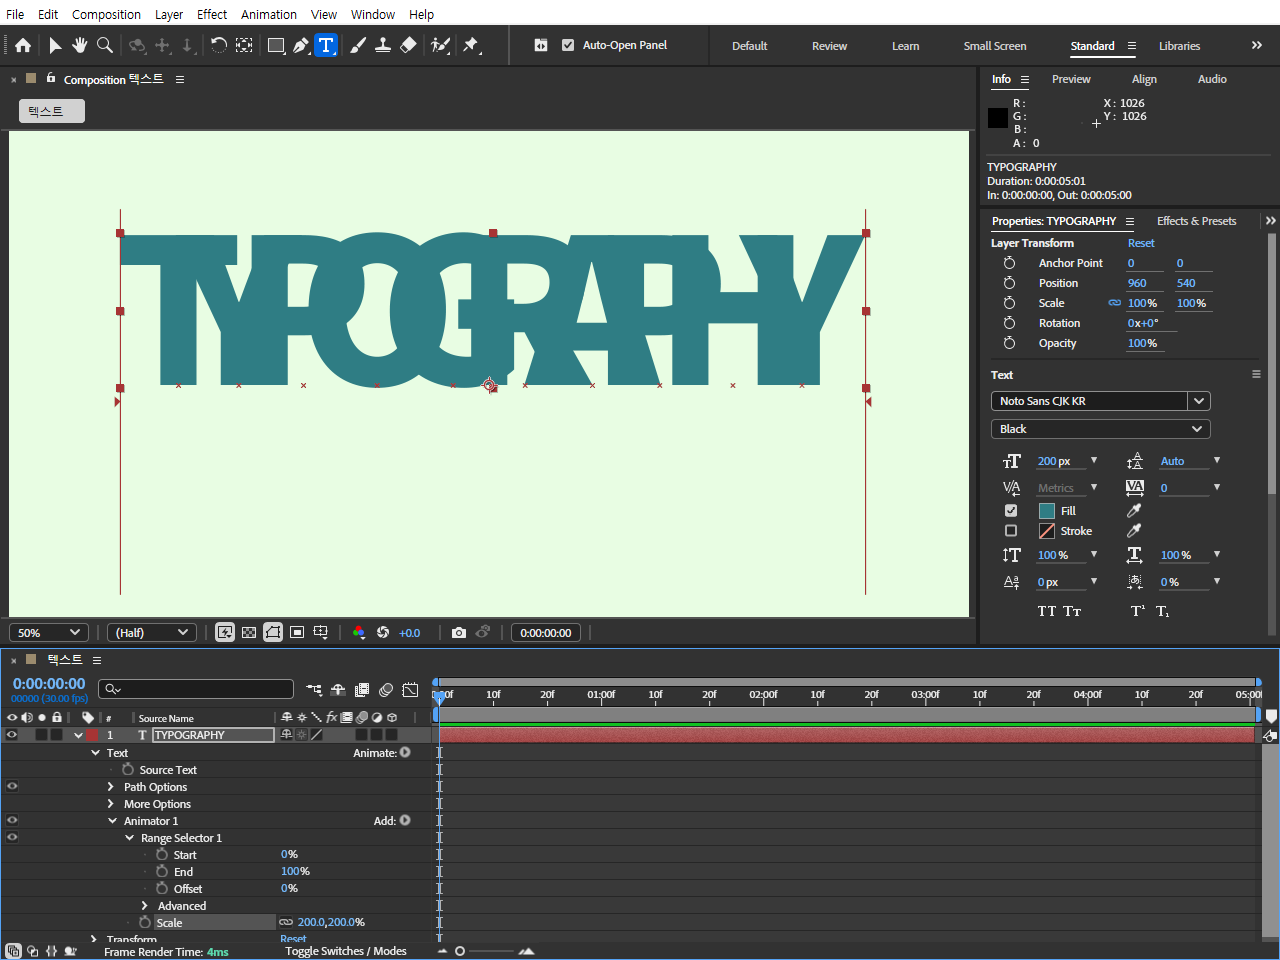Collapse the Text property group
Viewport: 1280px width, 960px height.
pyautogui.click(x=96, y=753)
